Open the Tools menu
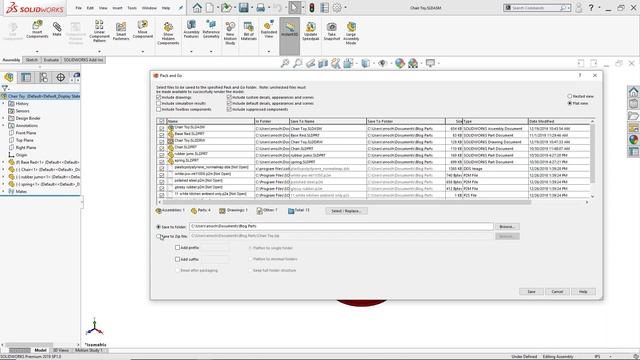This screenshot has width=640, height=360. pyautogui.click(x=132, y=8)
